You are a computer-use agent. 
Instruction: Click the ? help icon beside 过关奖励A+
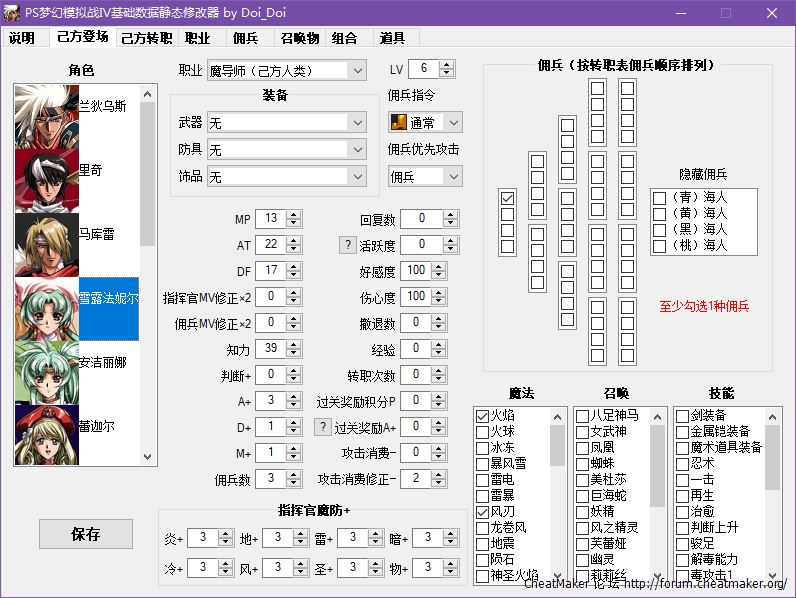click(x=322, y=427)
